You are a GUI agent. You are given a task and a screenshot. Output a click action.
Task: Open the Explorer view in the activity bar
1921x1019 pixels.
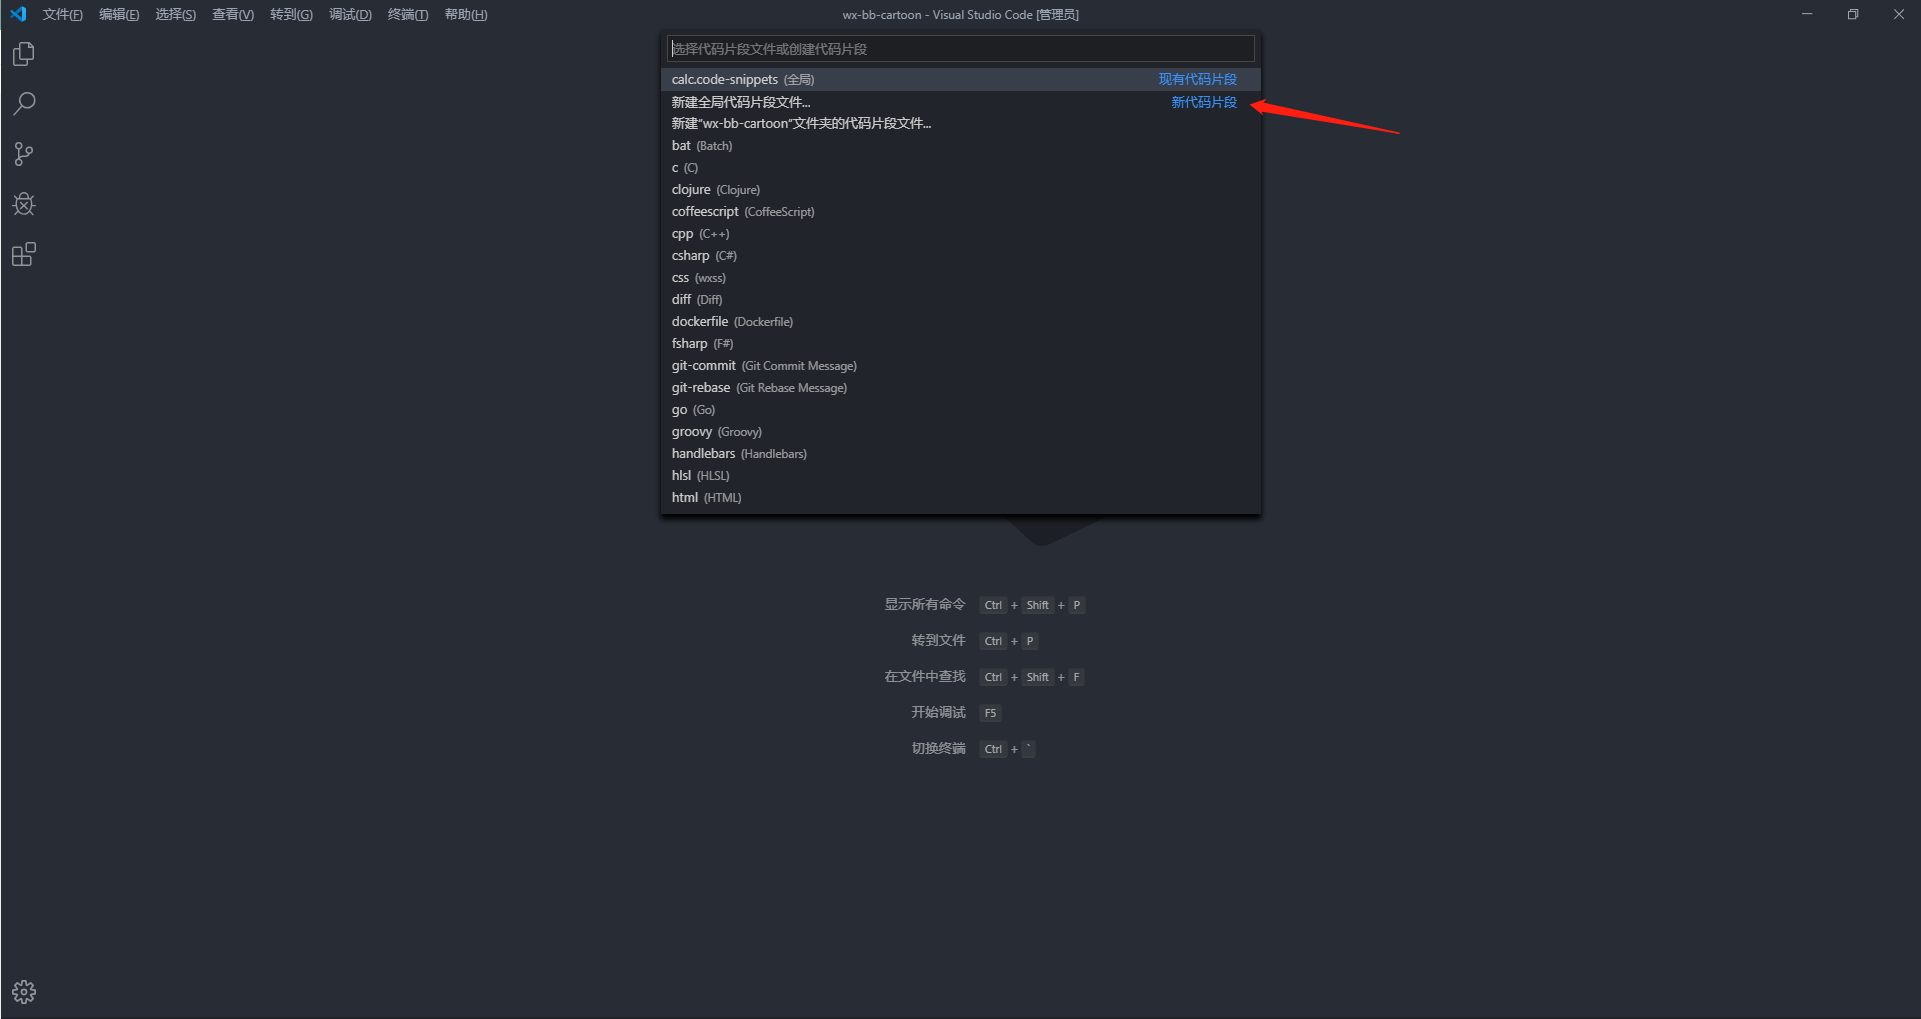pos(24,54)
